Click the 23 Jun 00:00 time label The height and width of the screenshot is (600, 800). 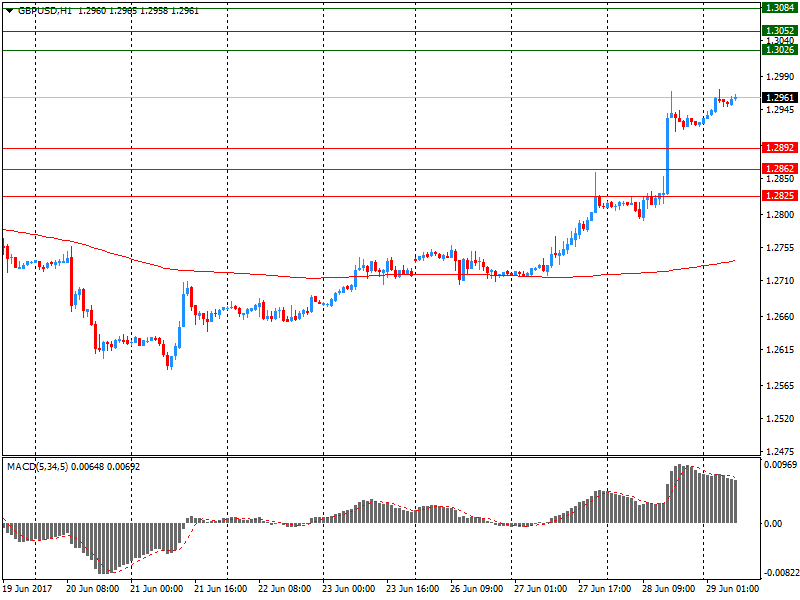[348, 588]
